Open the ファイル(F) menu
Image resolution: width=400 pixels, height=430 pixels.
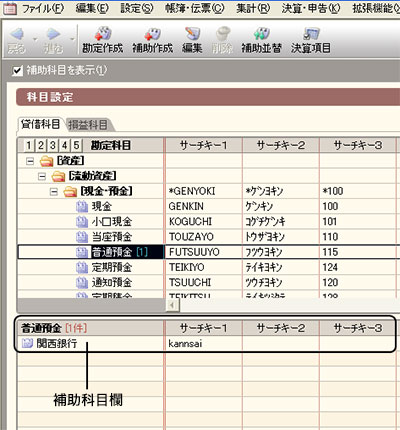click(x=43, y=8)
